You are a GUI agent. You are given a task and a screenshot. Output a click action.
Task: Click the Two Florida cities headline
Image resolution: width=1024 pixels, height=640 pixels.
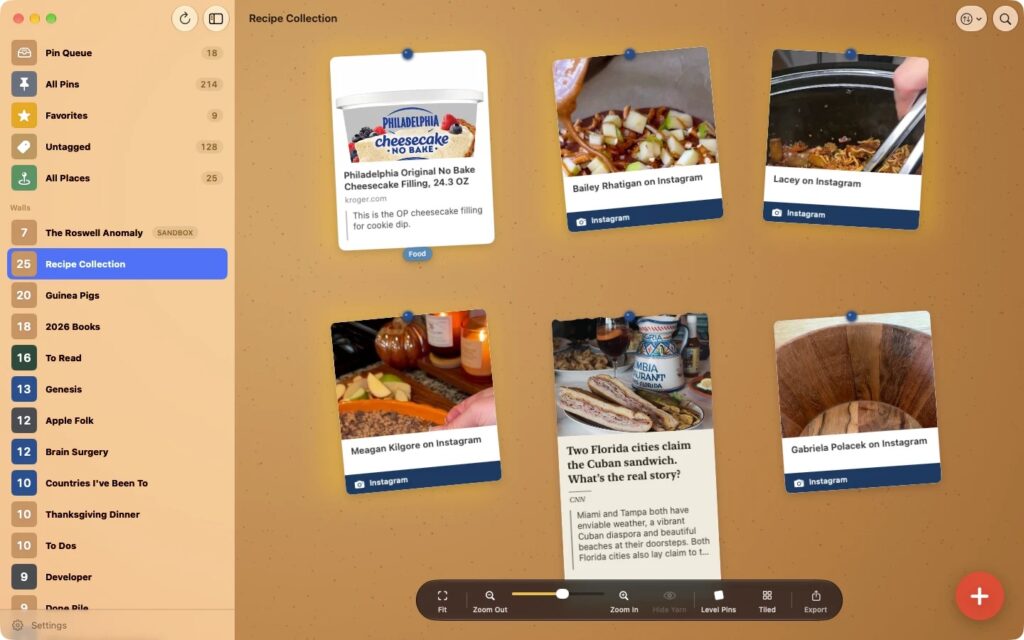click(x=629, y=462)
